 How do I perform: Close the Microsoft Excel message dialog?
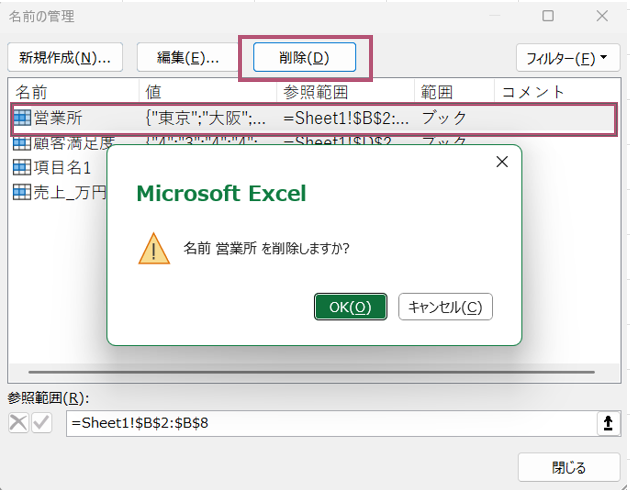point(502,162)
